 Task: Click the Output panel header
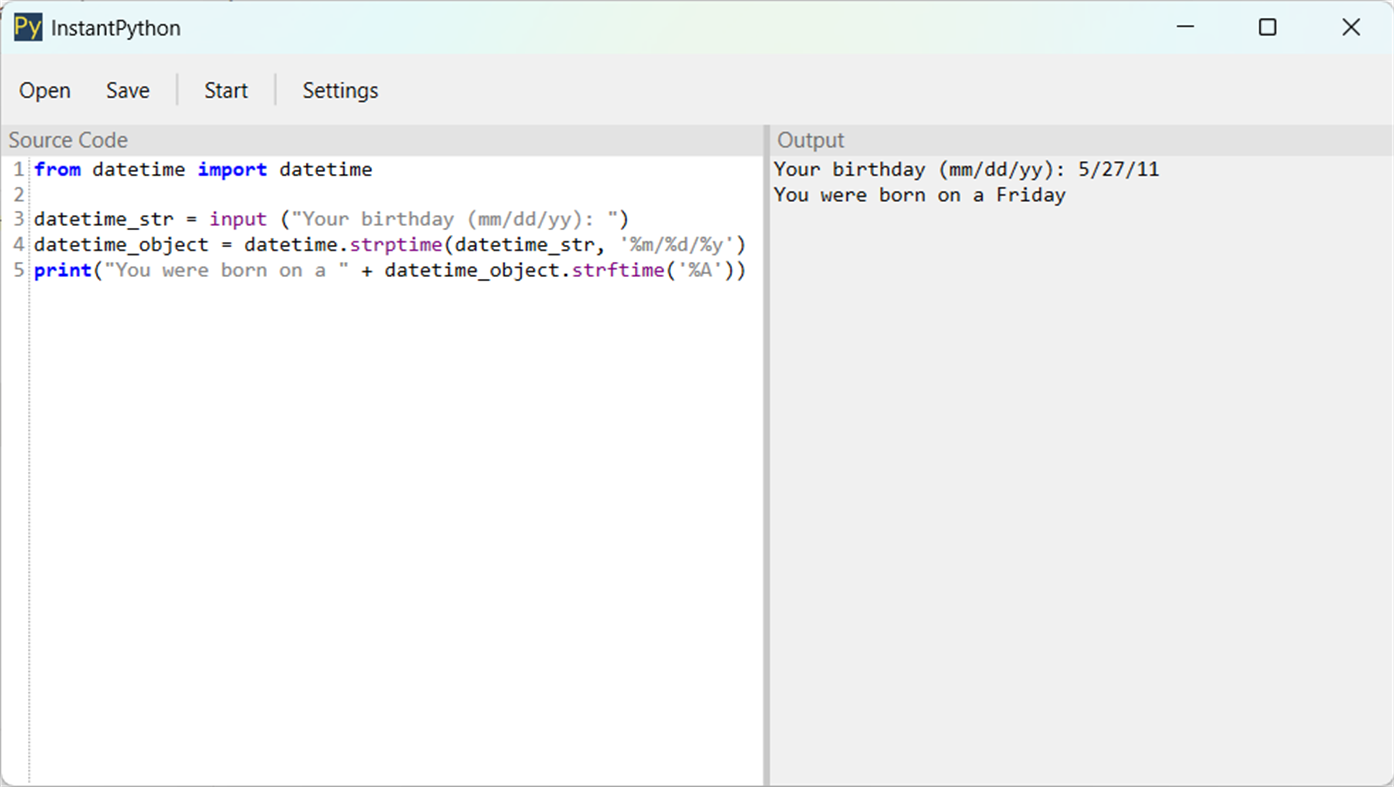[810, 140]
